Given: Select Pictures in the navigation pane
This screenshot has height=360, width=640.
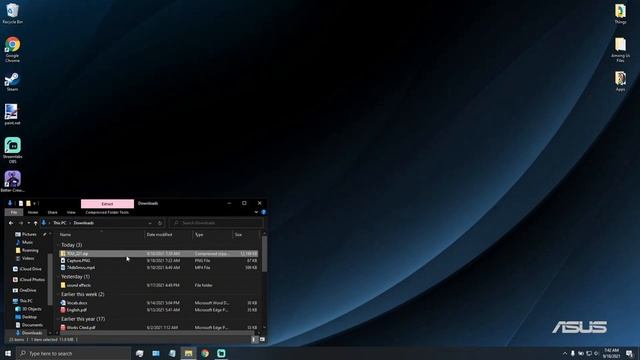Looking at the screenshot, I should click(x=29, y=234).
